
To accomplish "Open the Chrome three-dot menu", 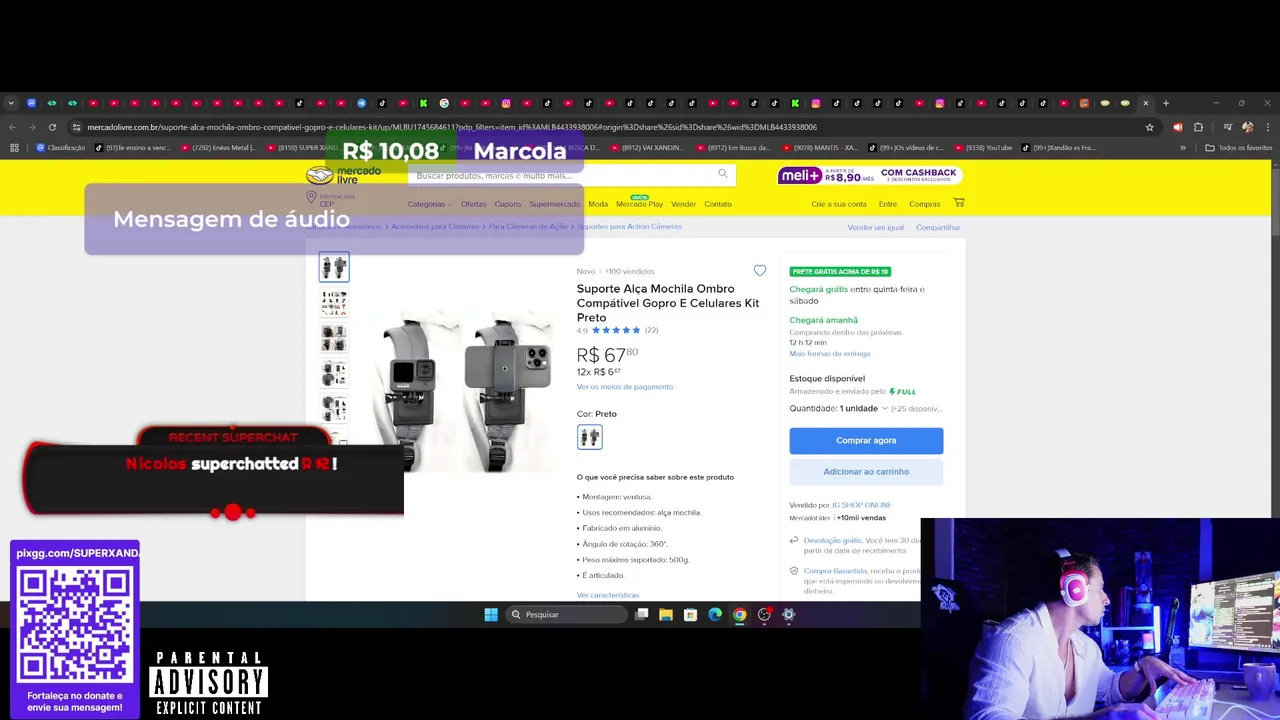I will tap(1267, 127).
